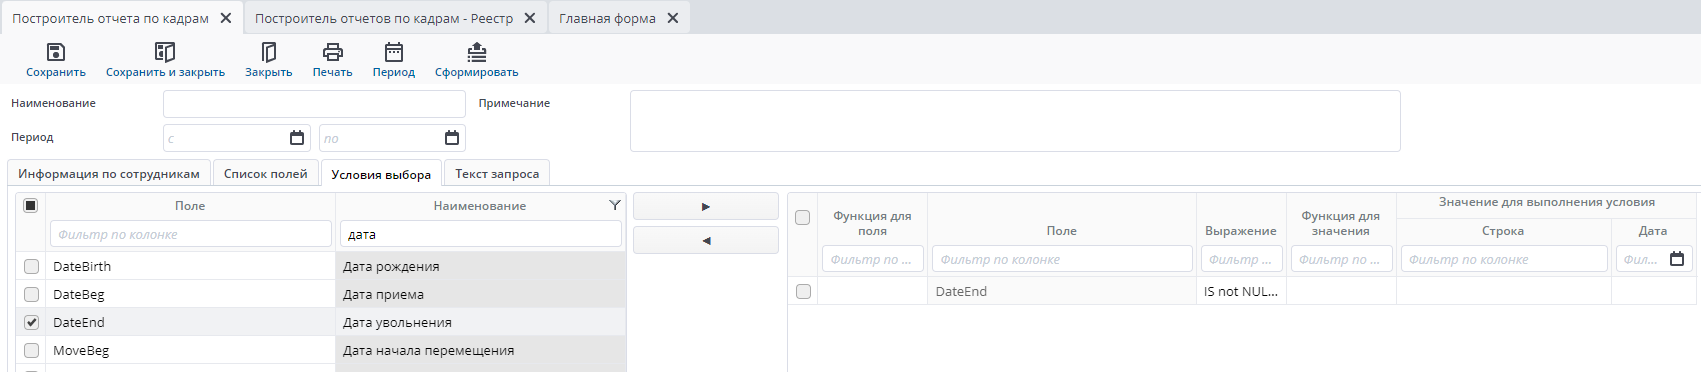Click the Период calendar toolbar icon
Image resolution: width=1701 pixels, height=372 pixels.
tap(394, 52)
